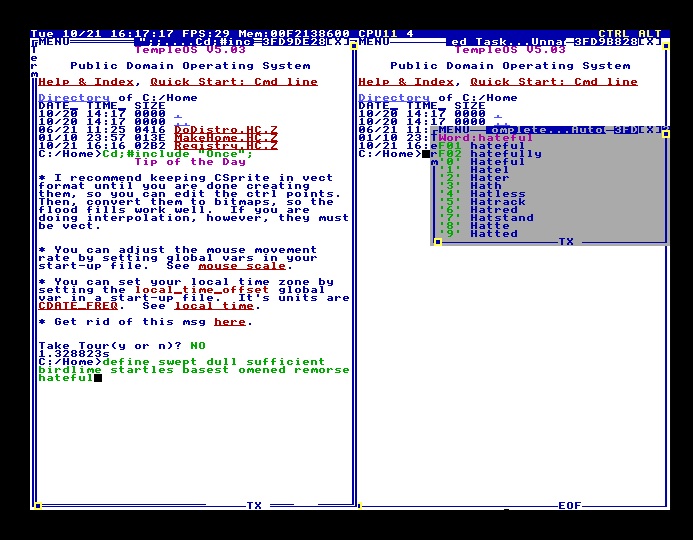The height and width of the screenshot is (540, 693).
Task: Click the Cd;#include "Once"; command line
Action: [x=178, y=154]
